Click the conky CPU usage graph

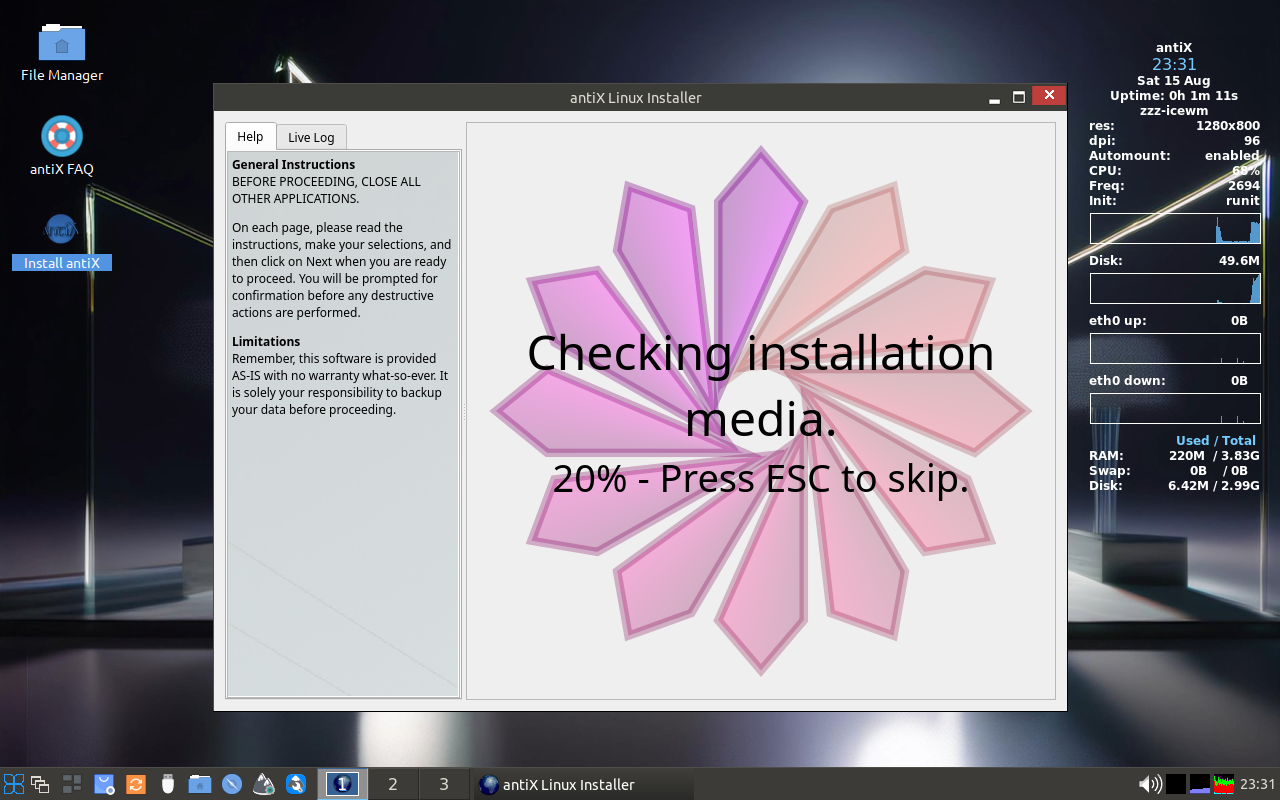1175,228
